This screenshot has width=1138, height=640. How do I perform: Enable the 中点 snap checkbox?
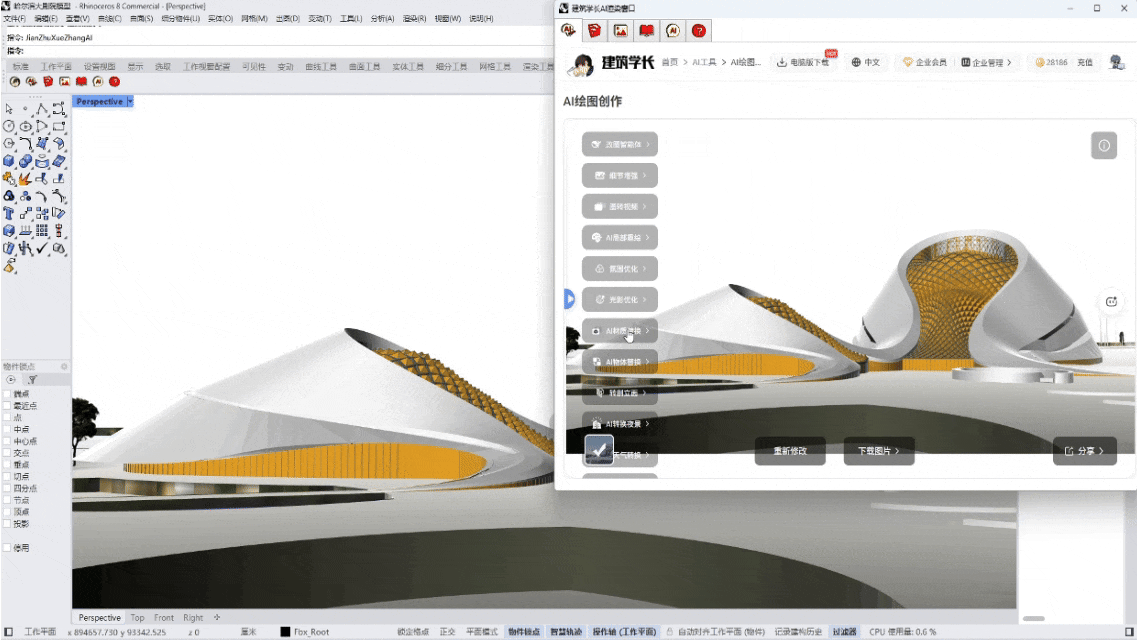tap(7, 430)
